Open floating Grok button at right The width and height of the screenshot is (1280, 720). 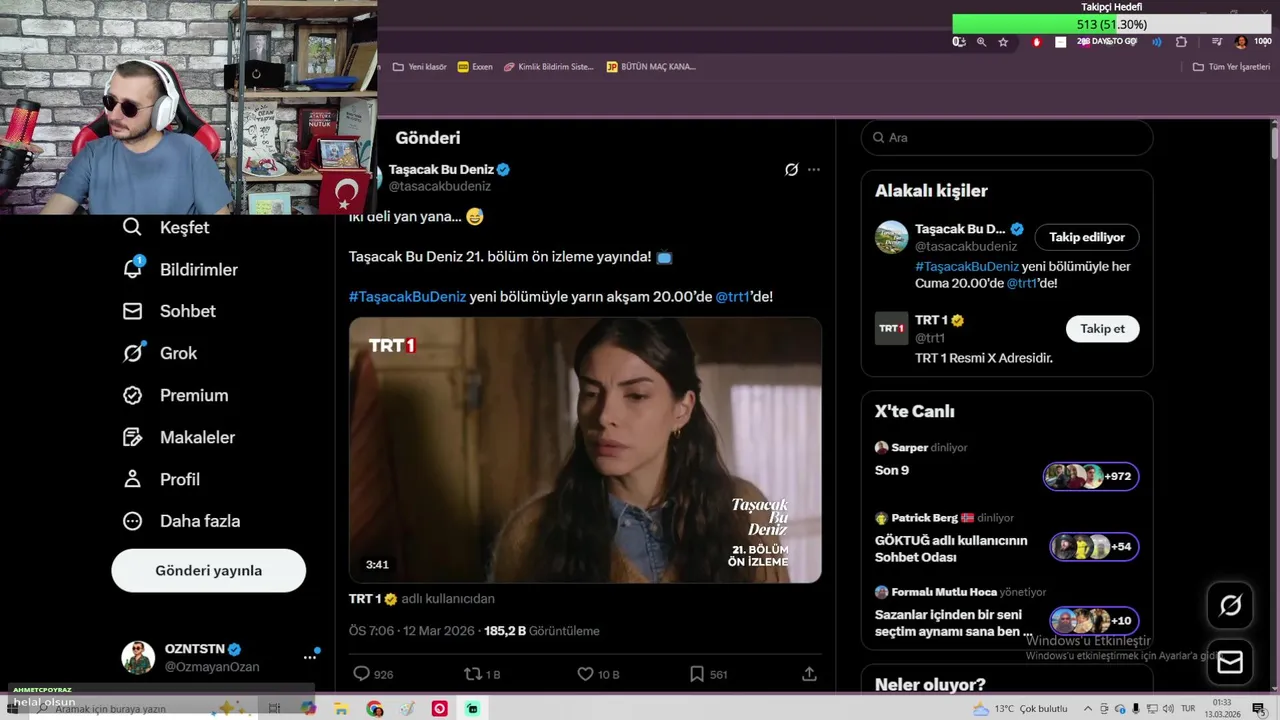[x=1230, y=605]
